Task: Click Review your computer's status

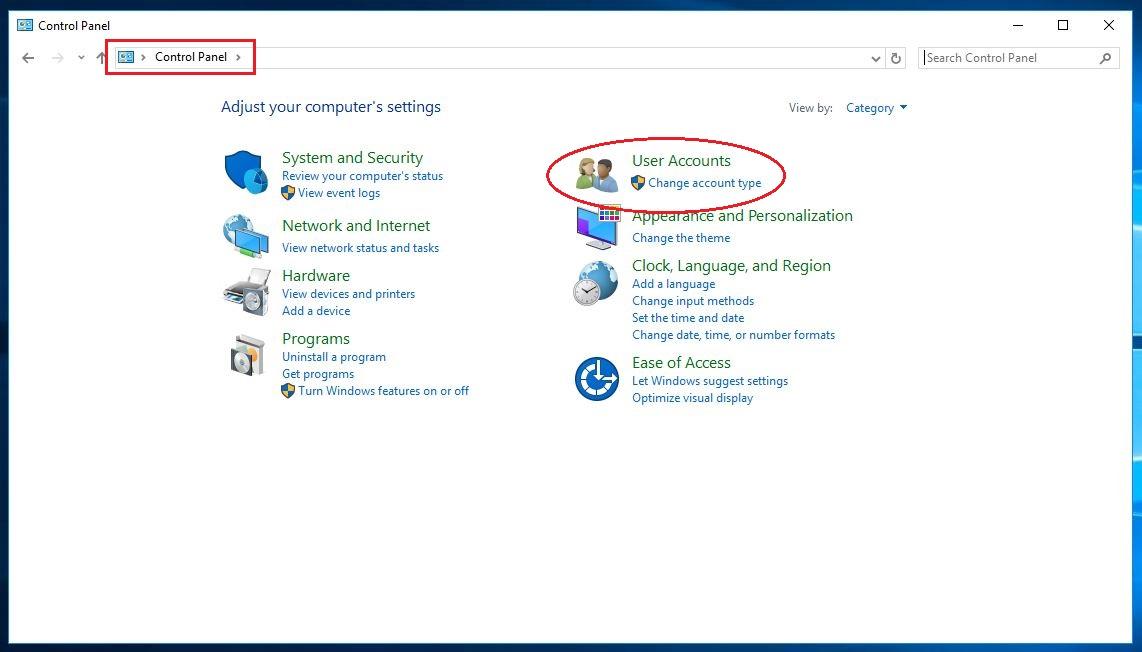Action: (363, 176)
